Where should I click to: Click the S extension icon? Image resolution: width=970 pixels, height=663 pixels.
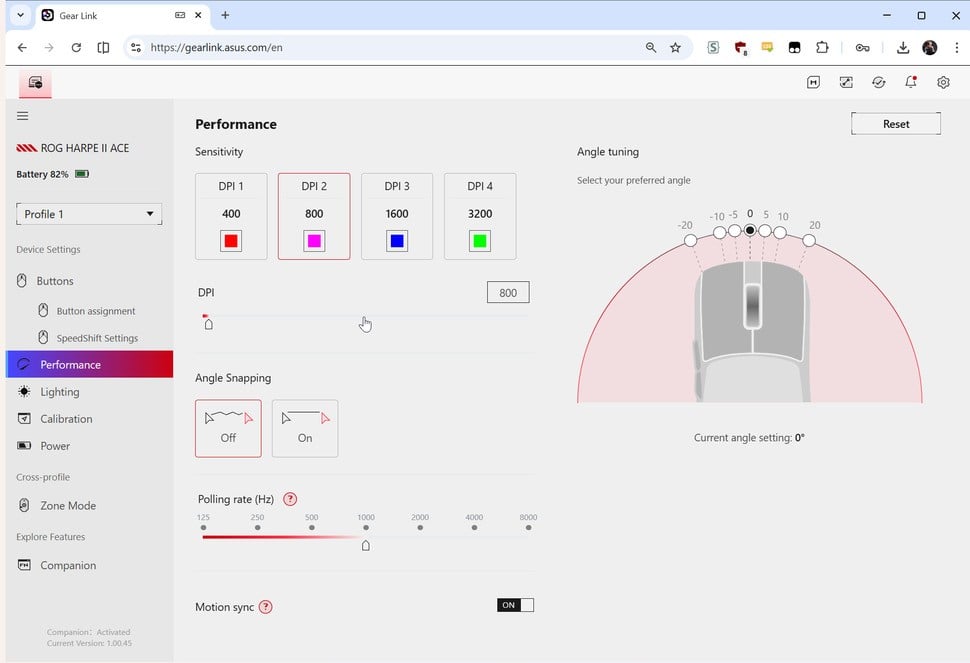[x=713, y=48]
